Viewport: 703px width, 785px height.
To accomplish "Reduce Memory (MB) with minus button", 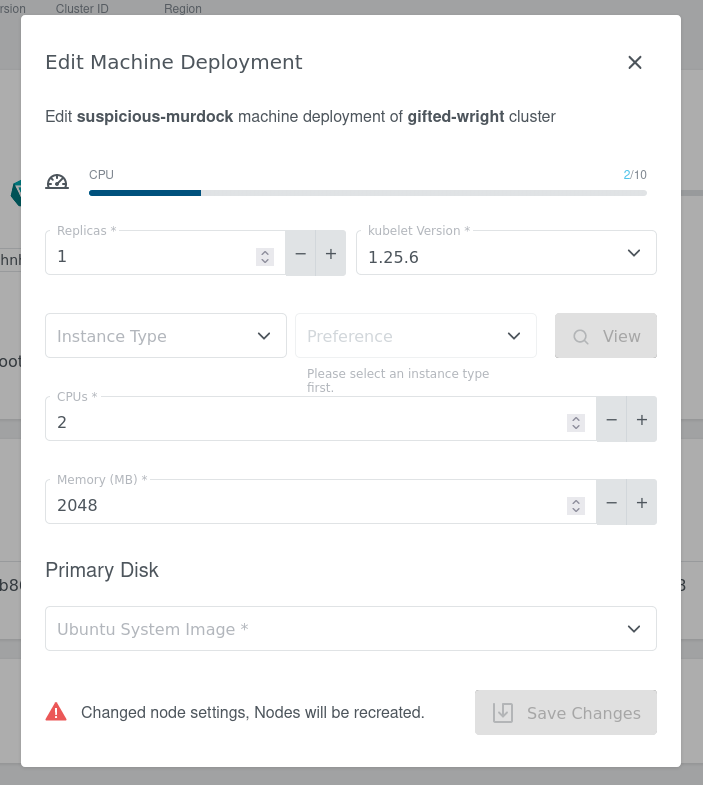I will pyautogui.click(x=612, y=503).
